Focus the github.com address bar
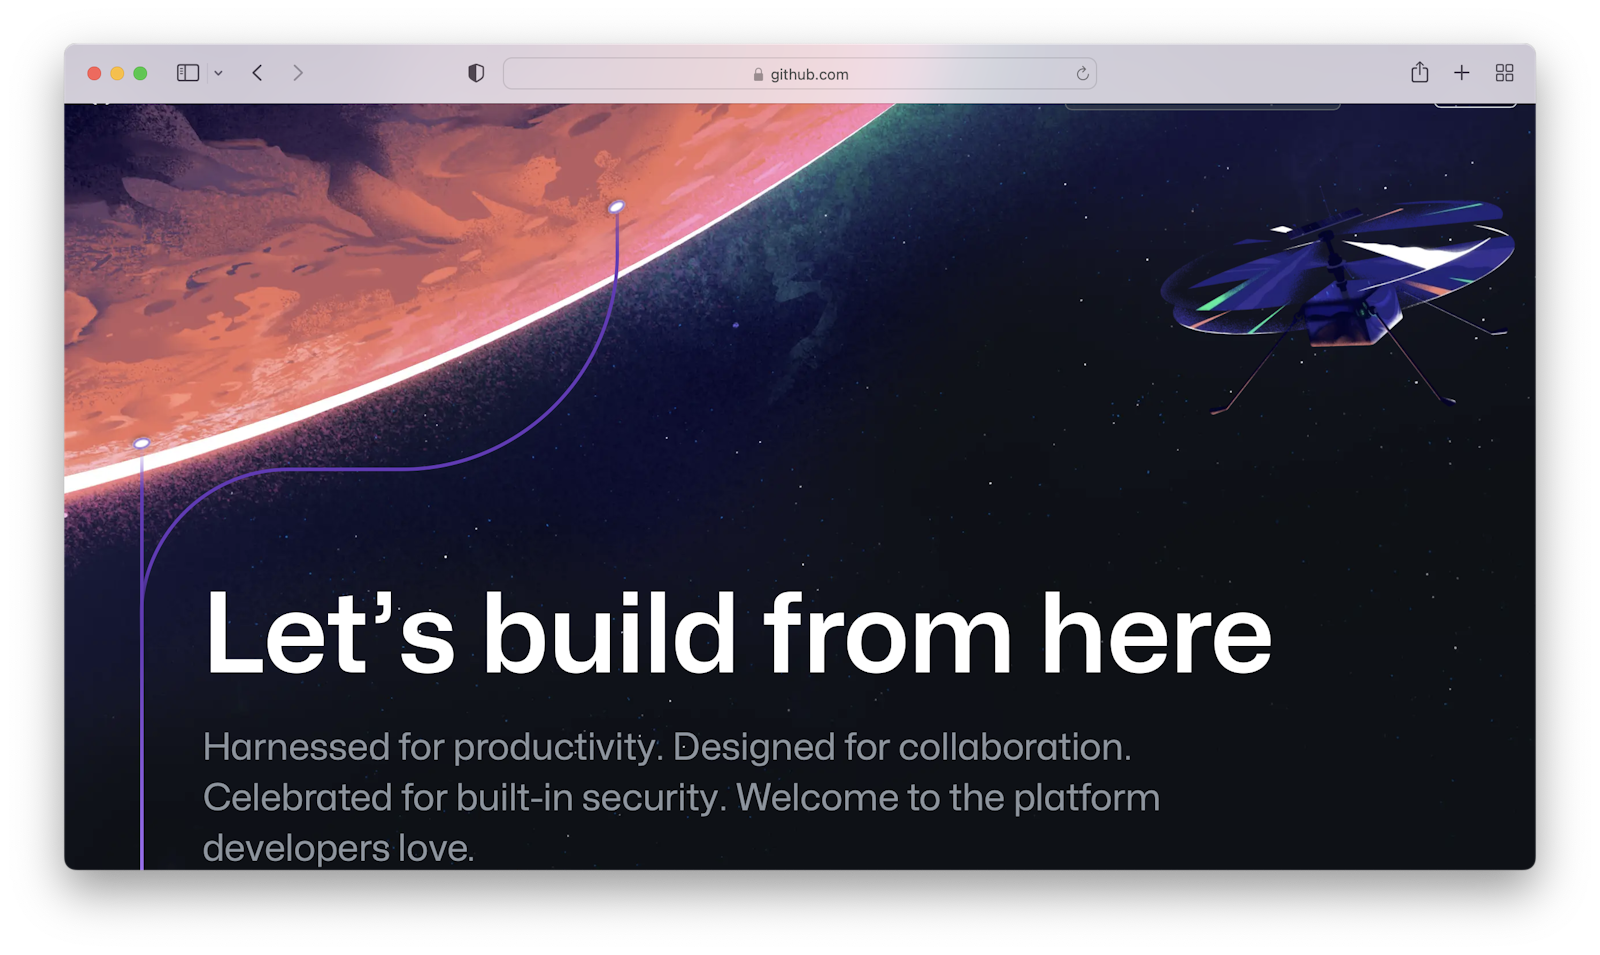This screenshot has width=1600, height=955. coord(800,74)
